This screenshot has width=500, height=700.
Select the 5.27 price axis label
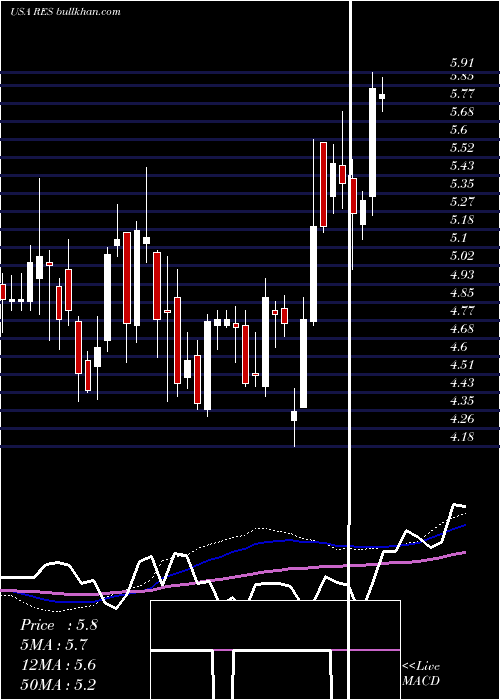pos(462,202)
